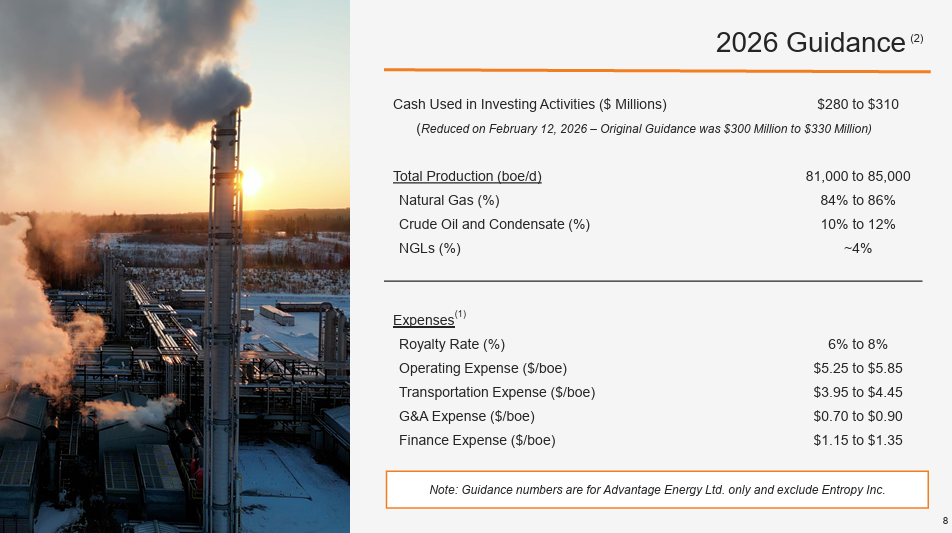Click the slide page number 8
Viewport: 952px width, 533px height.
(x=945, y=520)
